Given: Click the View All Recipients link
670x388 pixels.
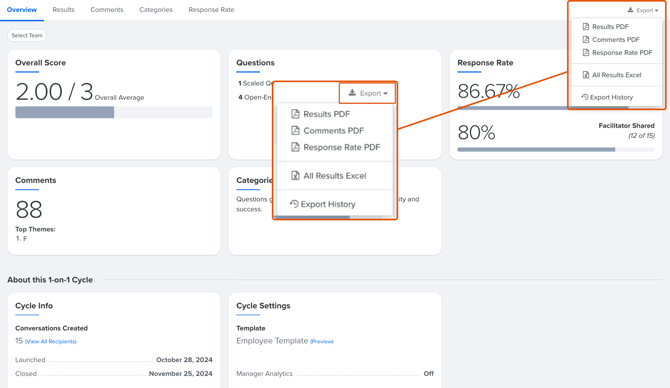Looking at the screenshot, I should pyautogui.click(x=50, y=341).
